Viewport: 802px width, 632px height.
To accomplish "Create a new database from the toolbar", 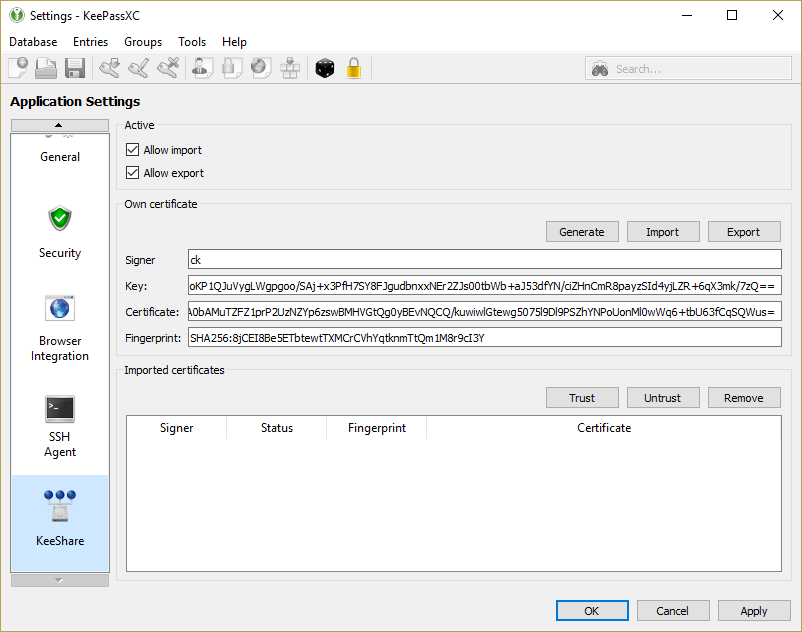I will [x=18, y=67].
